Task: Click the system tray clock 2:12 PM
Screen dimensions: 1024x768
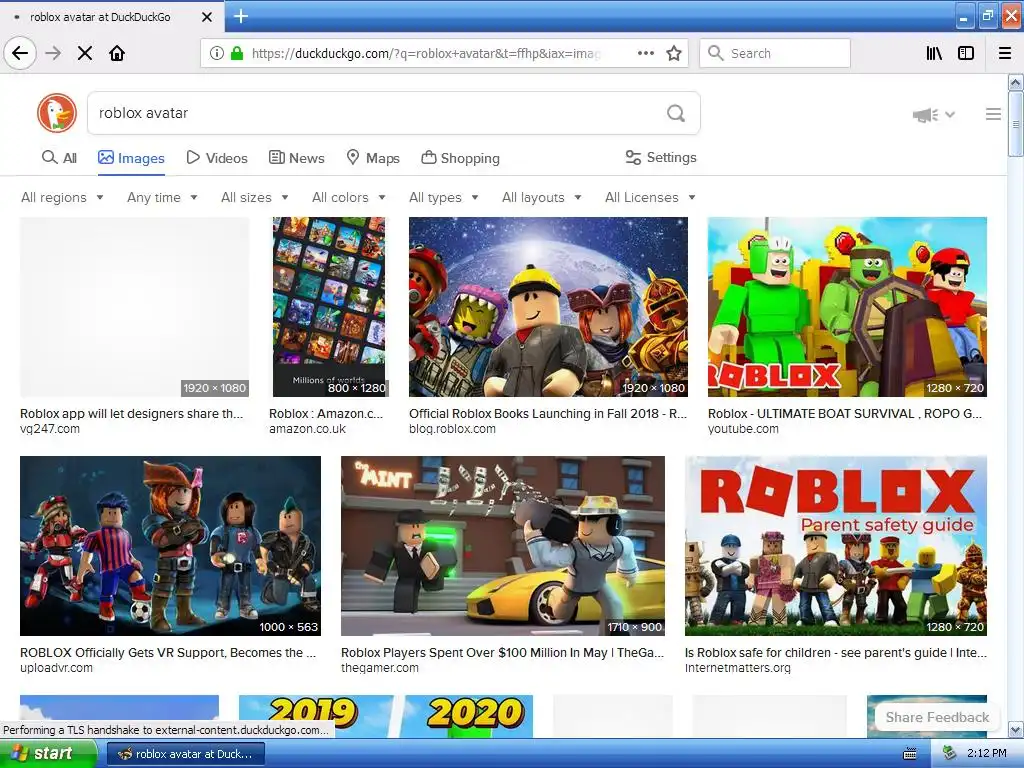Action: point(986,754)
